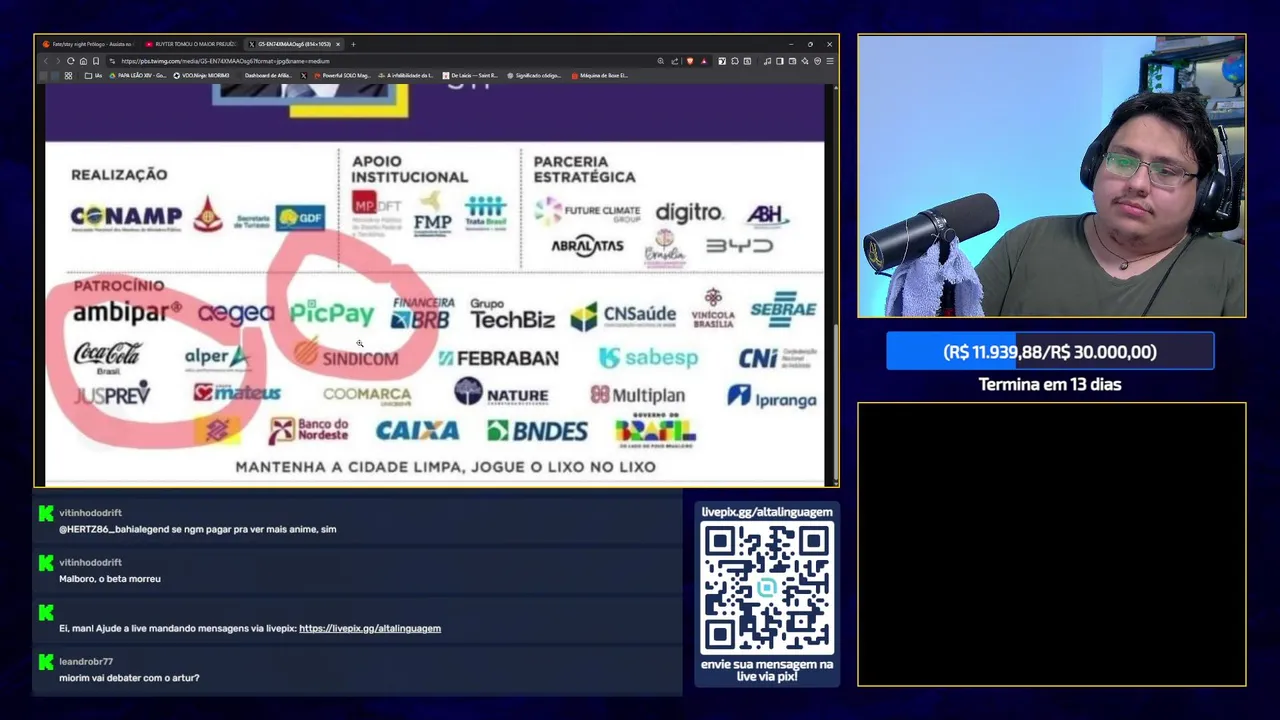Viewport: 1280px width, 720px height.
Task: Open the VPN shield icon
Action: tap(817, 61)
